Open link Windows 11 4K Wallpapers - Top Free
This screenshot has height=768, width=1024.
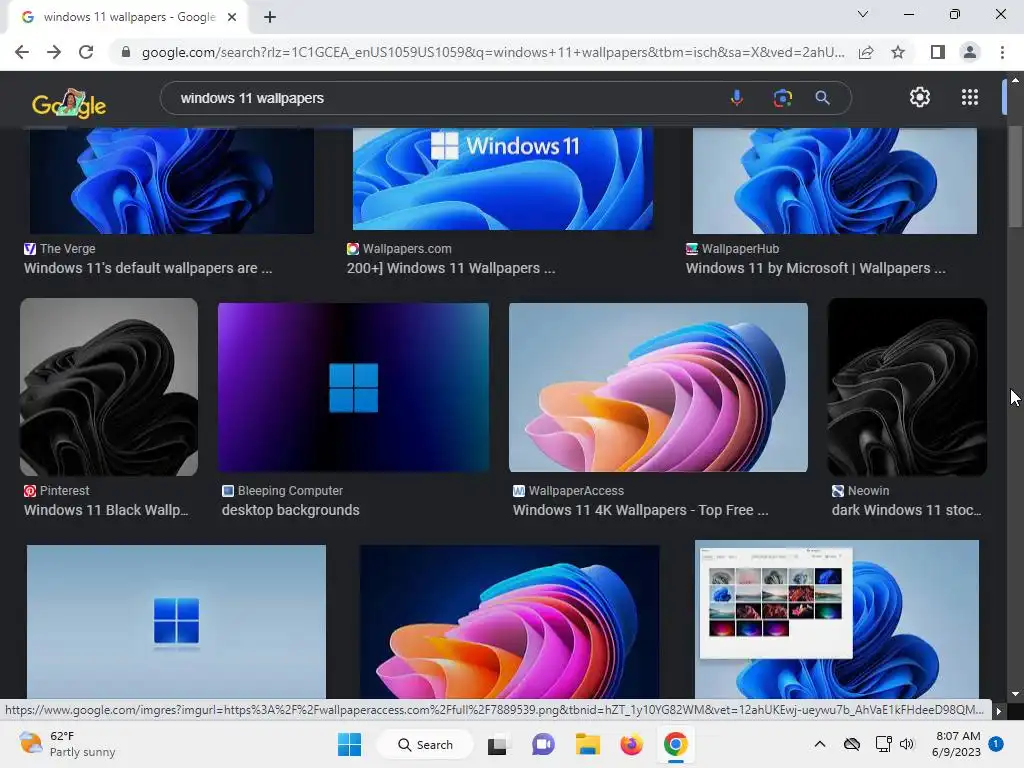(640, 510)
